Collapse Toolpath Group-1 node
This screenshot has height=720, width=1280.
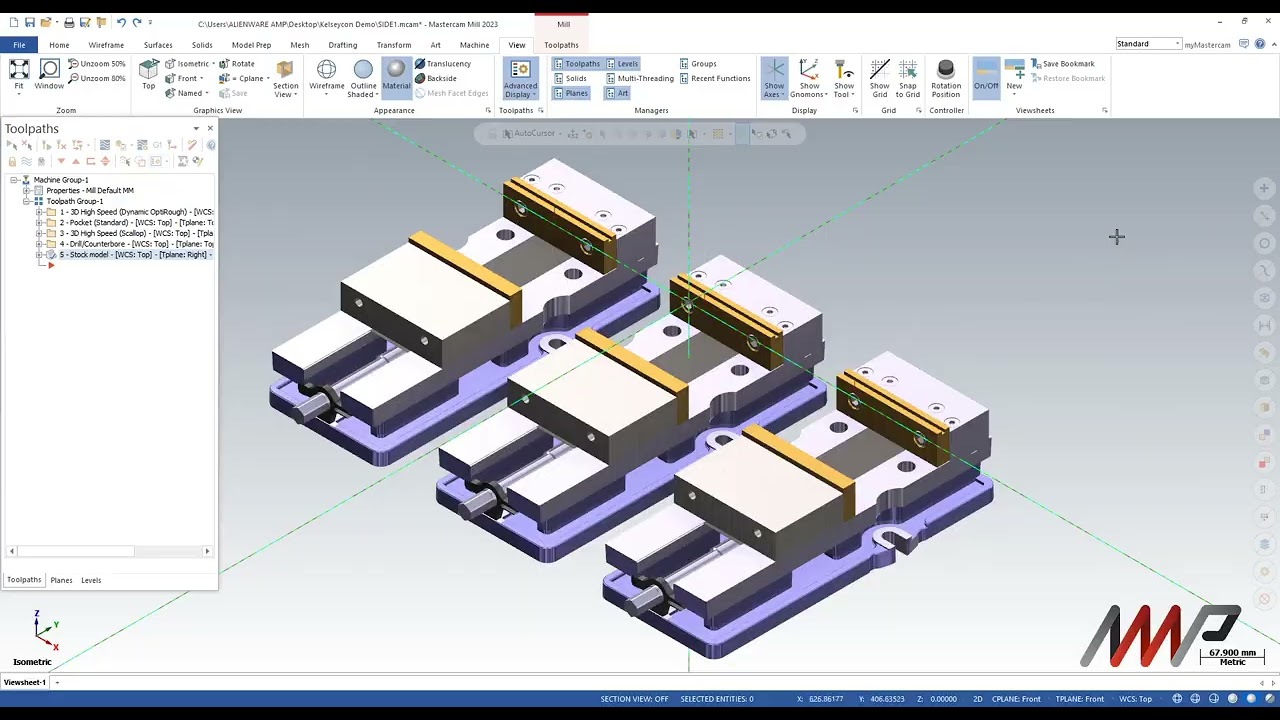coord(26,201)
